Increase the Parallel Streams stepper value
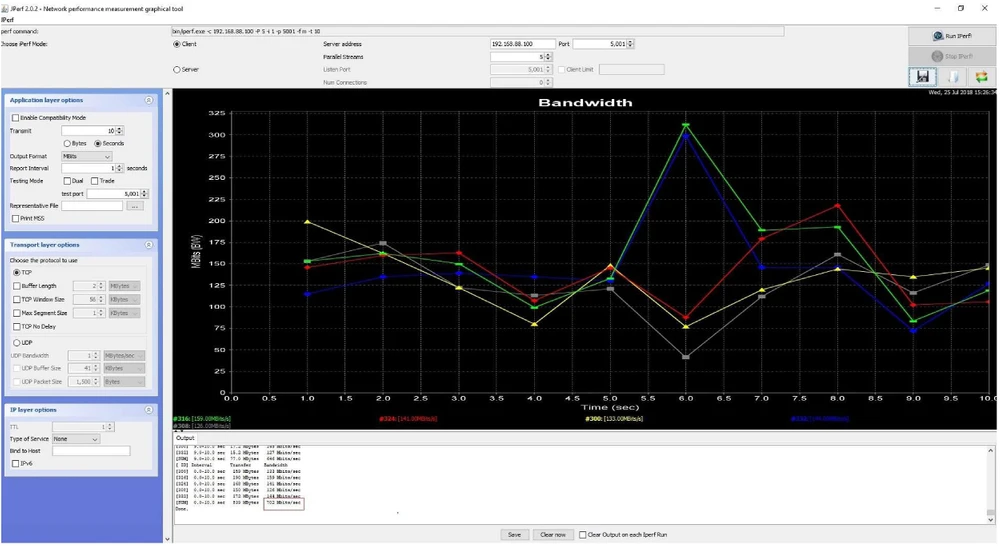1000x546 pixels. [x=547, y=55]
